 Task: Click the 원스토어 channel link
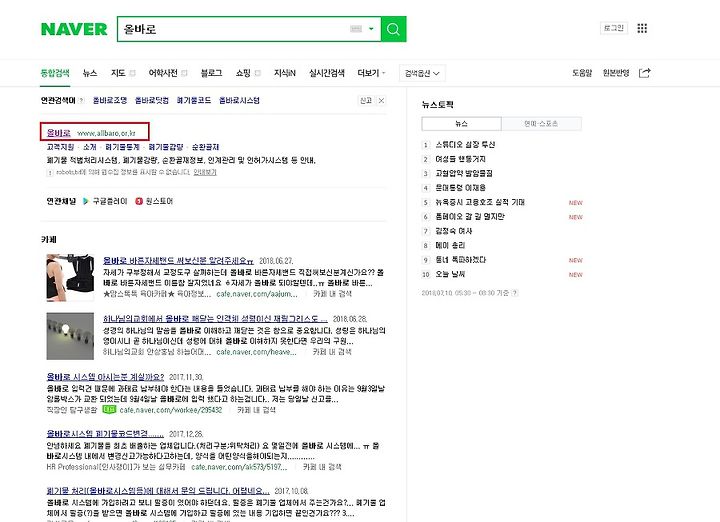coord(159,201)
